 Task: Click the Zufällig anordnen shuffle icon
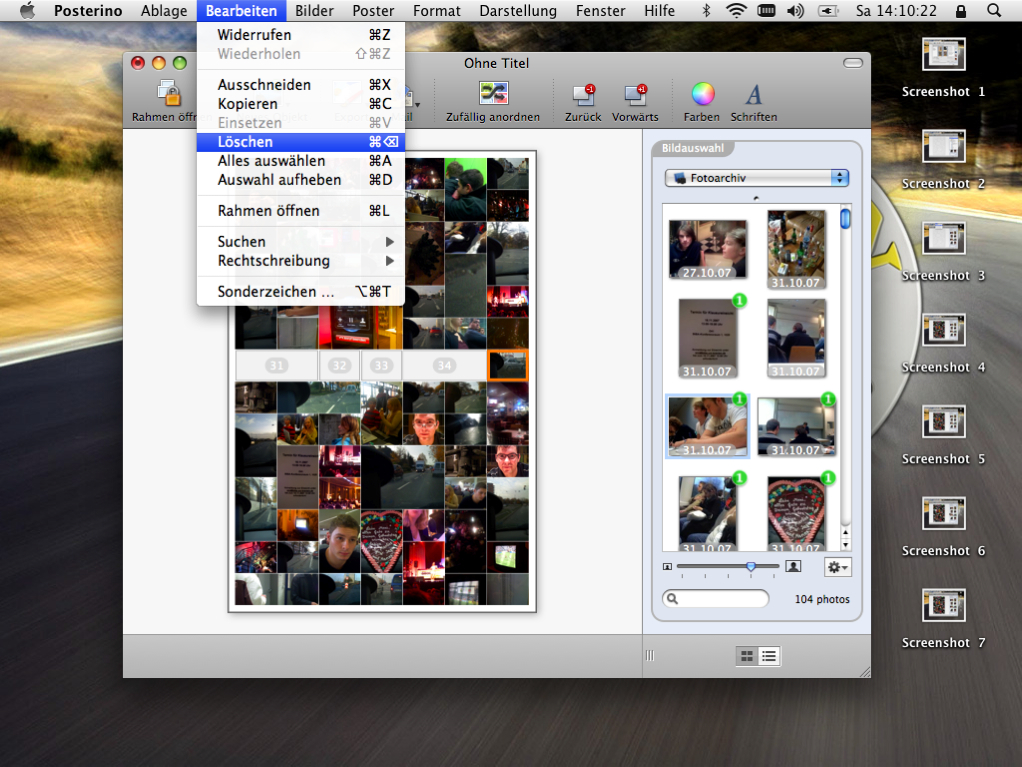coord(493,93)
